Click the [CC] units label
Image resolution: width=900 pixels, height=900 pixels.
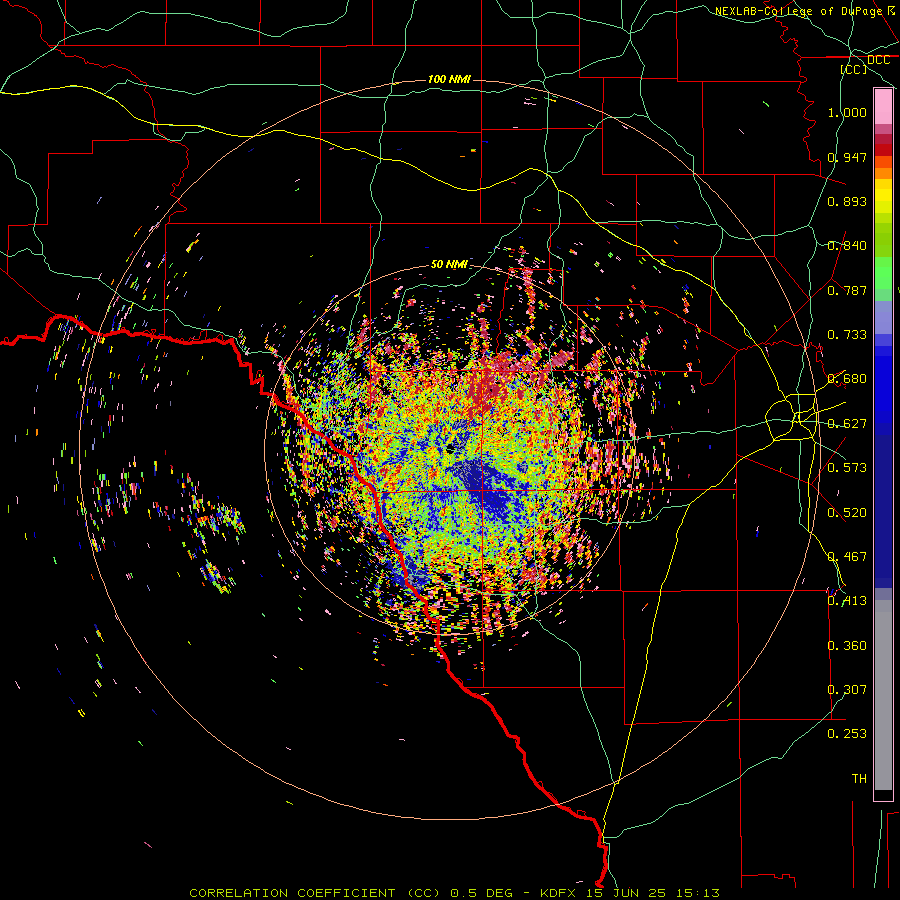tap(854, 69)
